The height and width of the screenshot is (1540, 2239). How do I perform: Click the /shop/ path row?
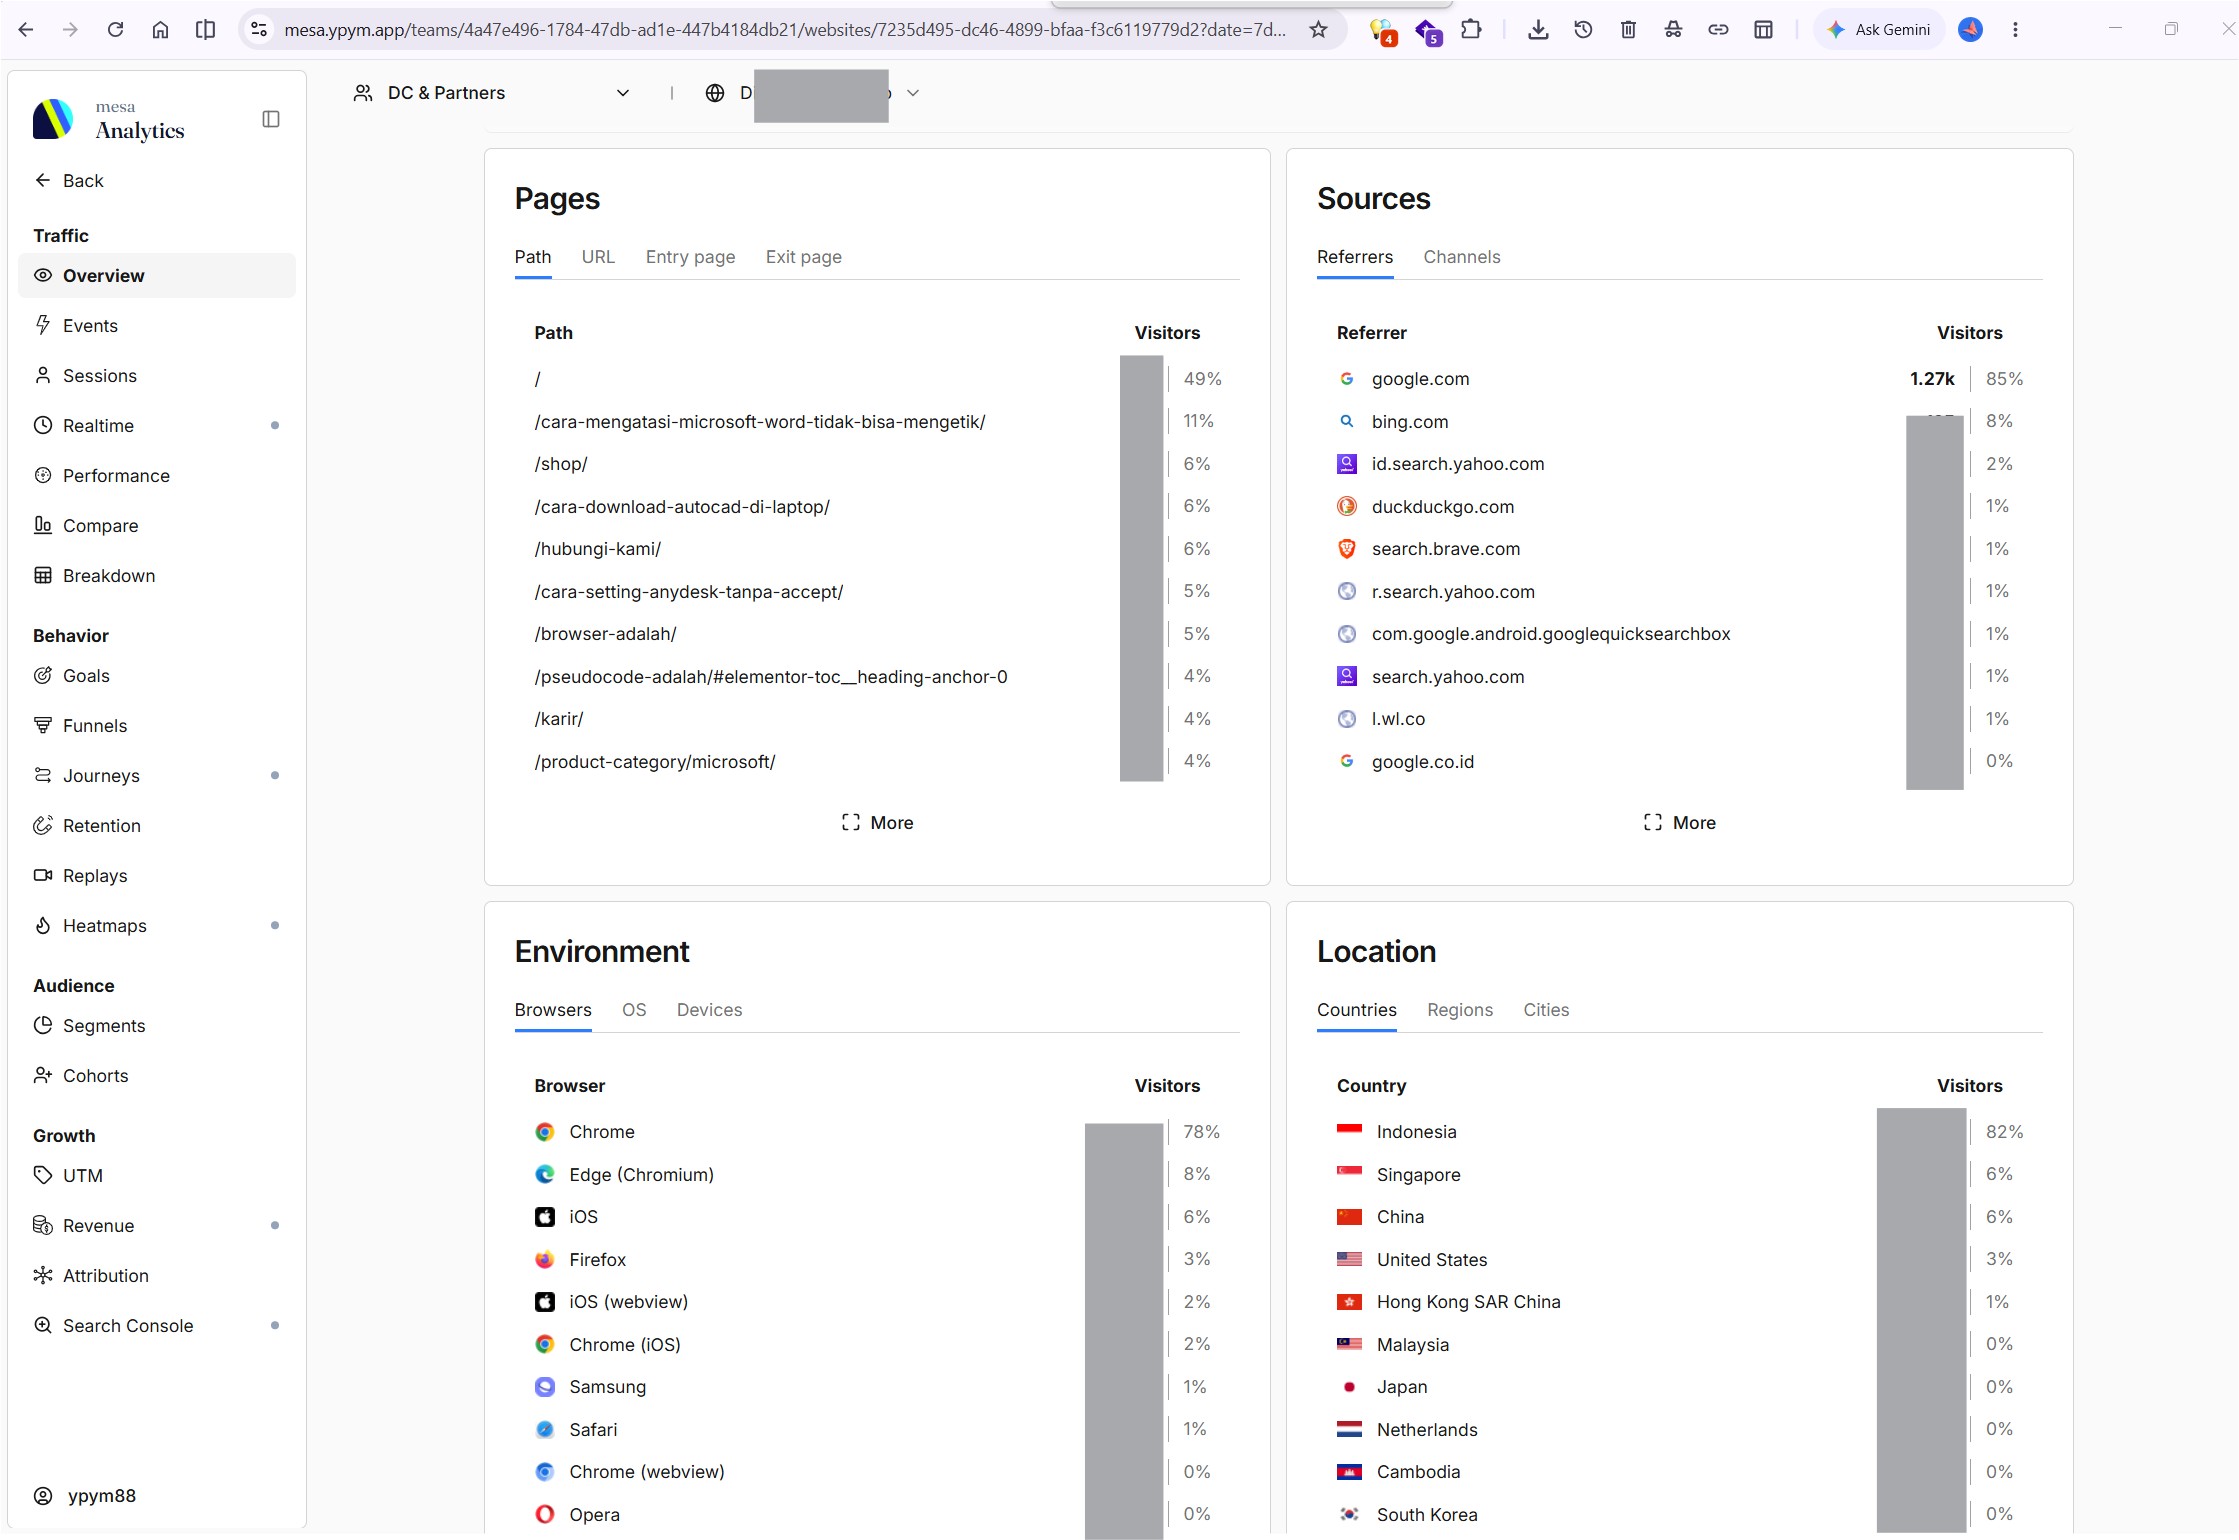(x=877, y=464)
